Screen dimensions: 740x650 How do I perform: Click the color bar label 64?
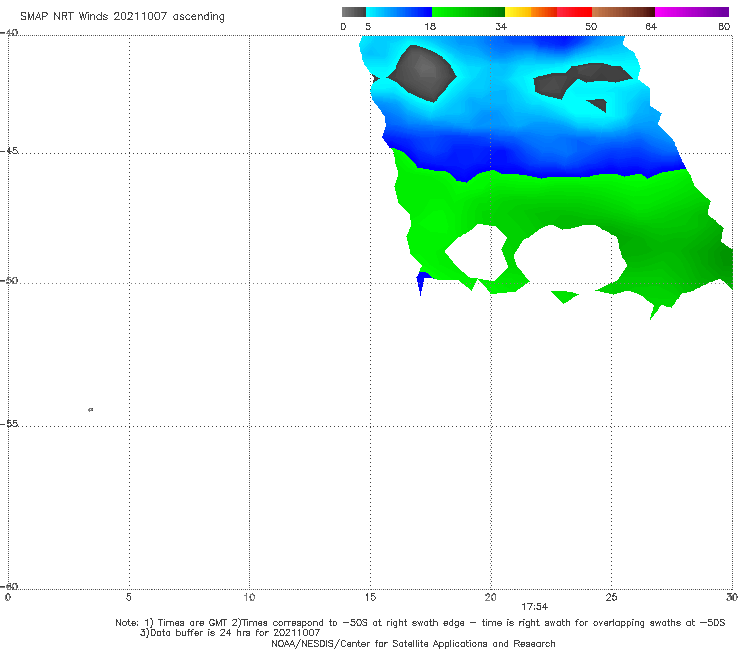(651, 27)
